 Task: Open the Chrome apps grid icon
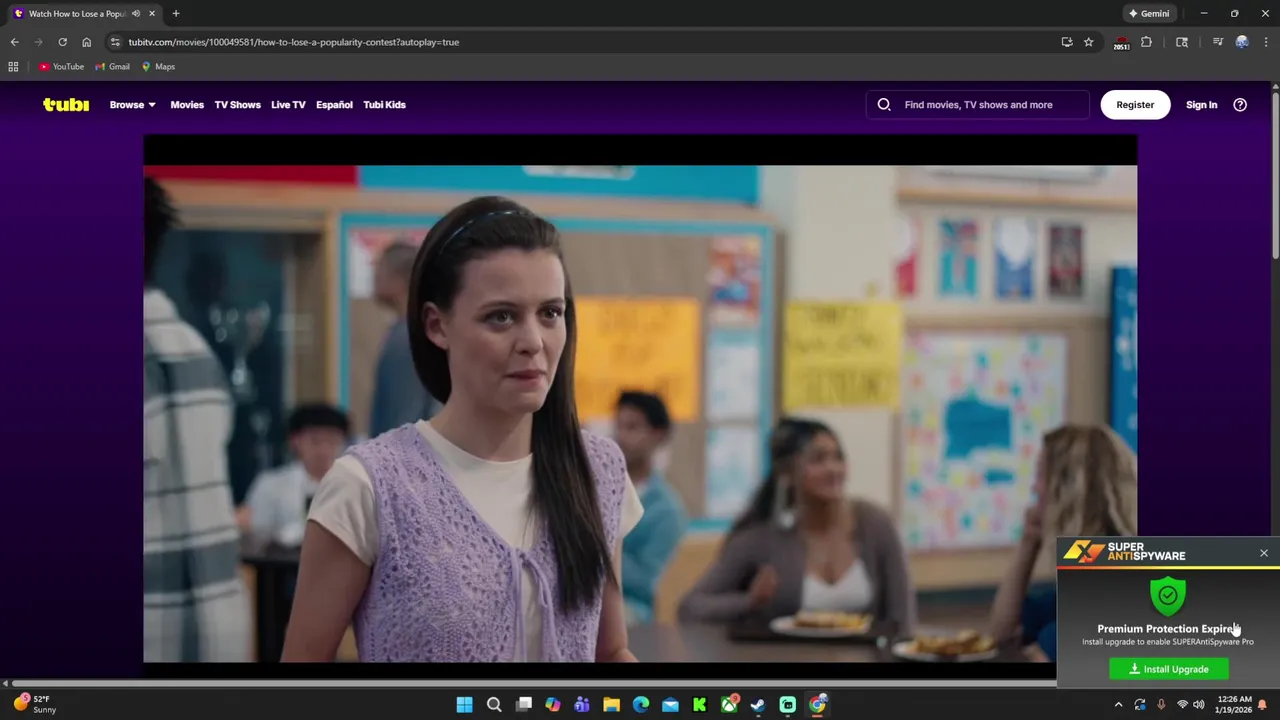pos(13,67)
